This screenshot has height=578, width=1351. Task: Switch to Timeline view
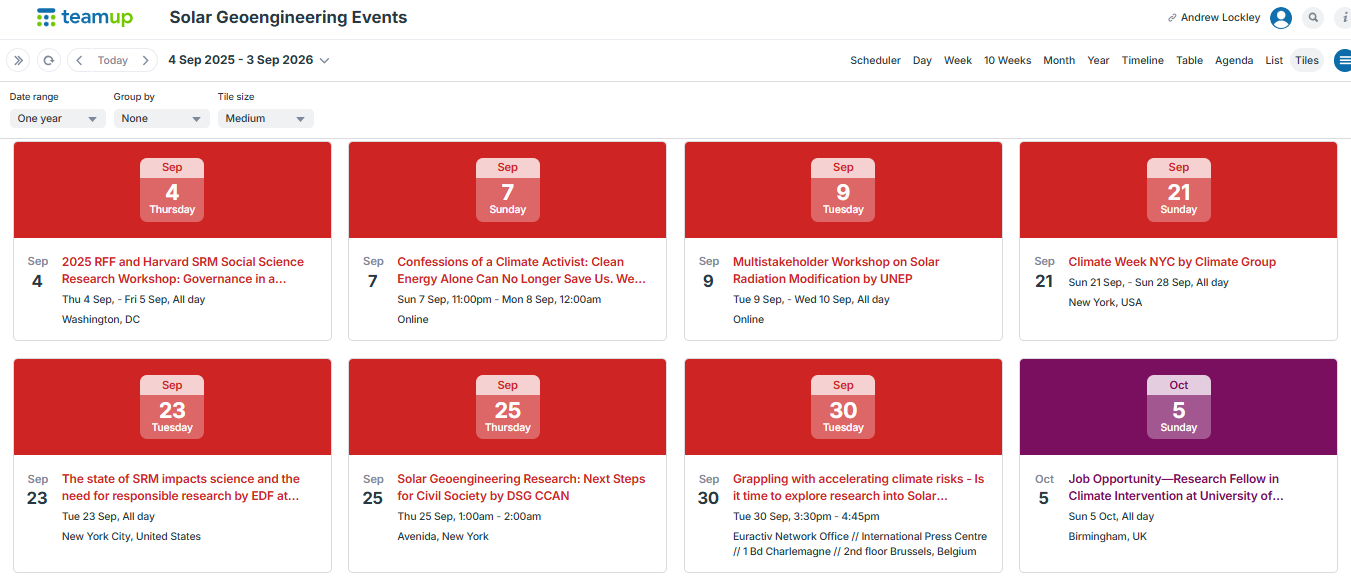point(1142,60)
